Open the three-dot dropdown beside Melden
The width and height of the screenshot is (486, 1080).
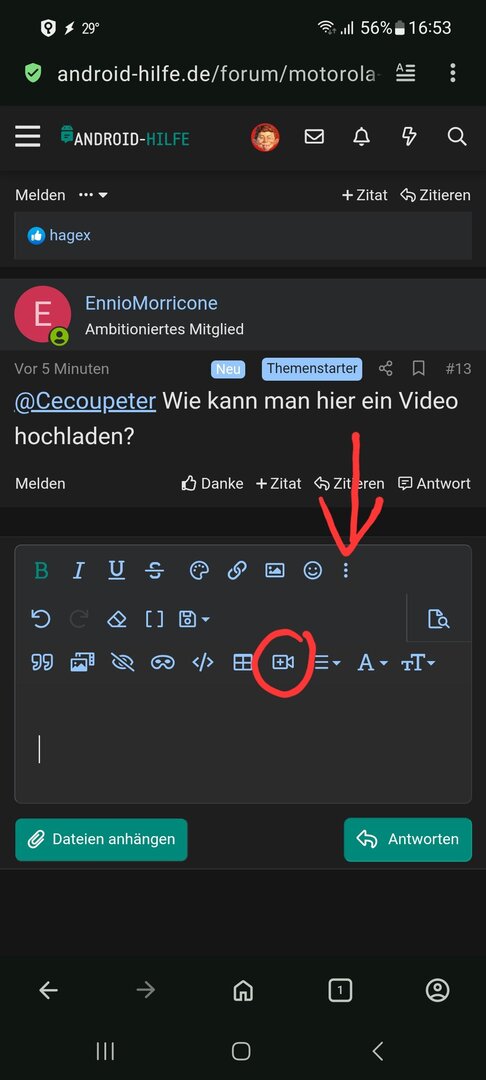pos(93,195)
